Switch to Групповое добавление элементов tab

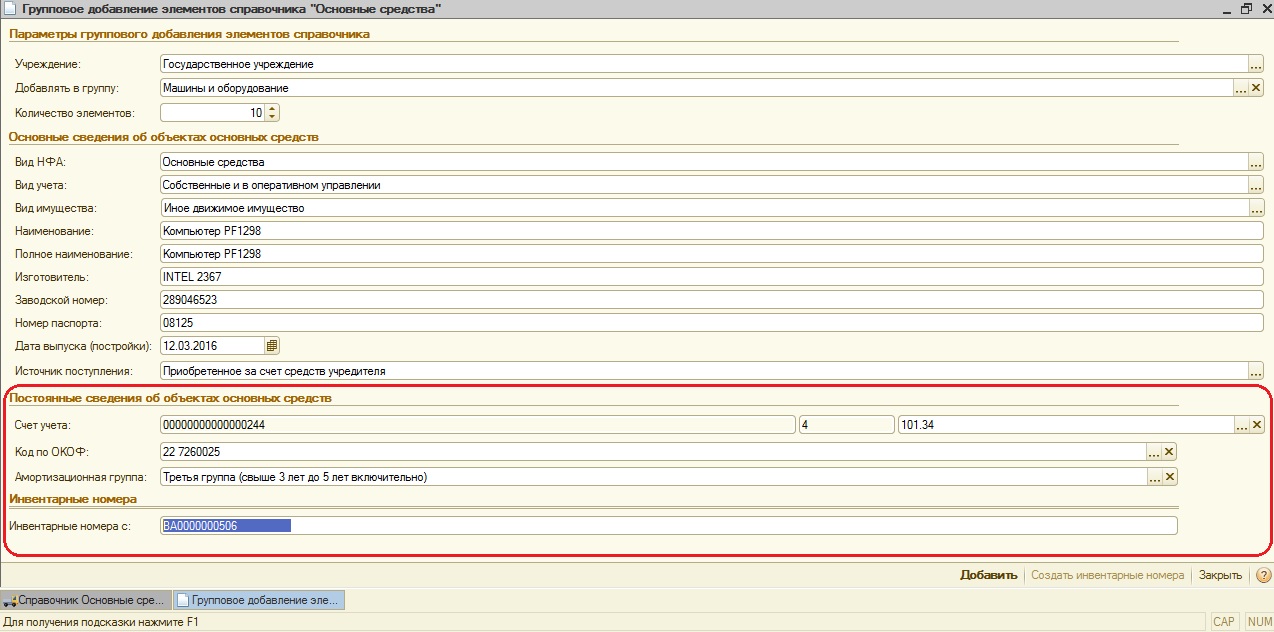pos(259,600)
